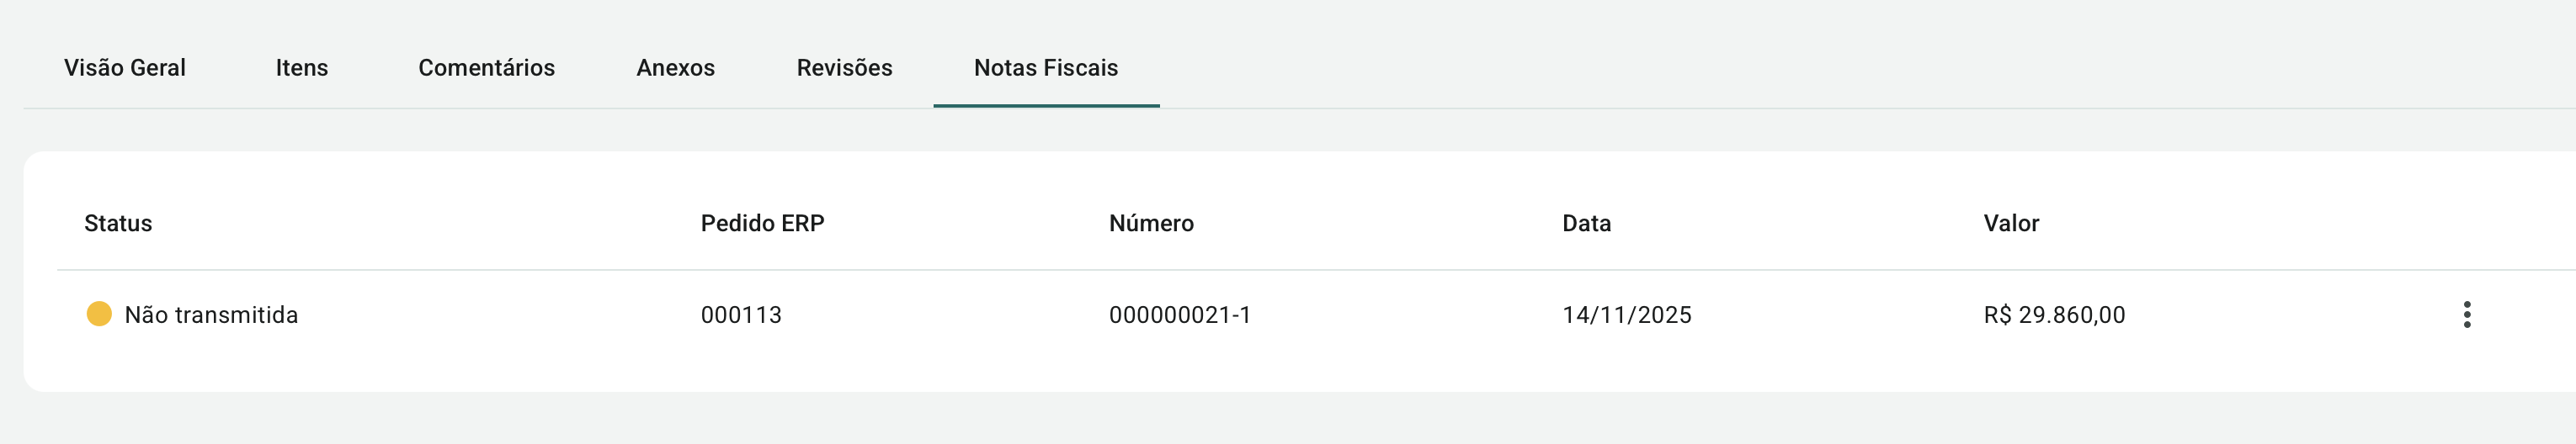Click the invoice value R$ 29.860,00

tap(2054, 315)
